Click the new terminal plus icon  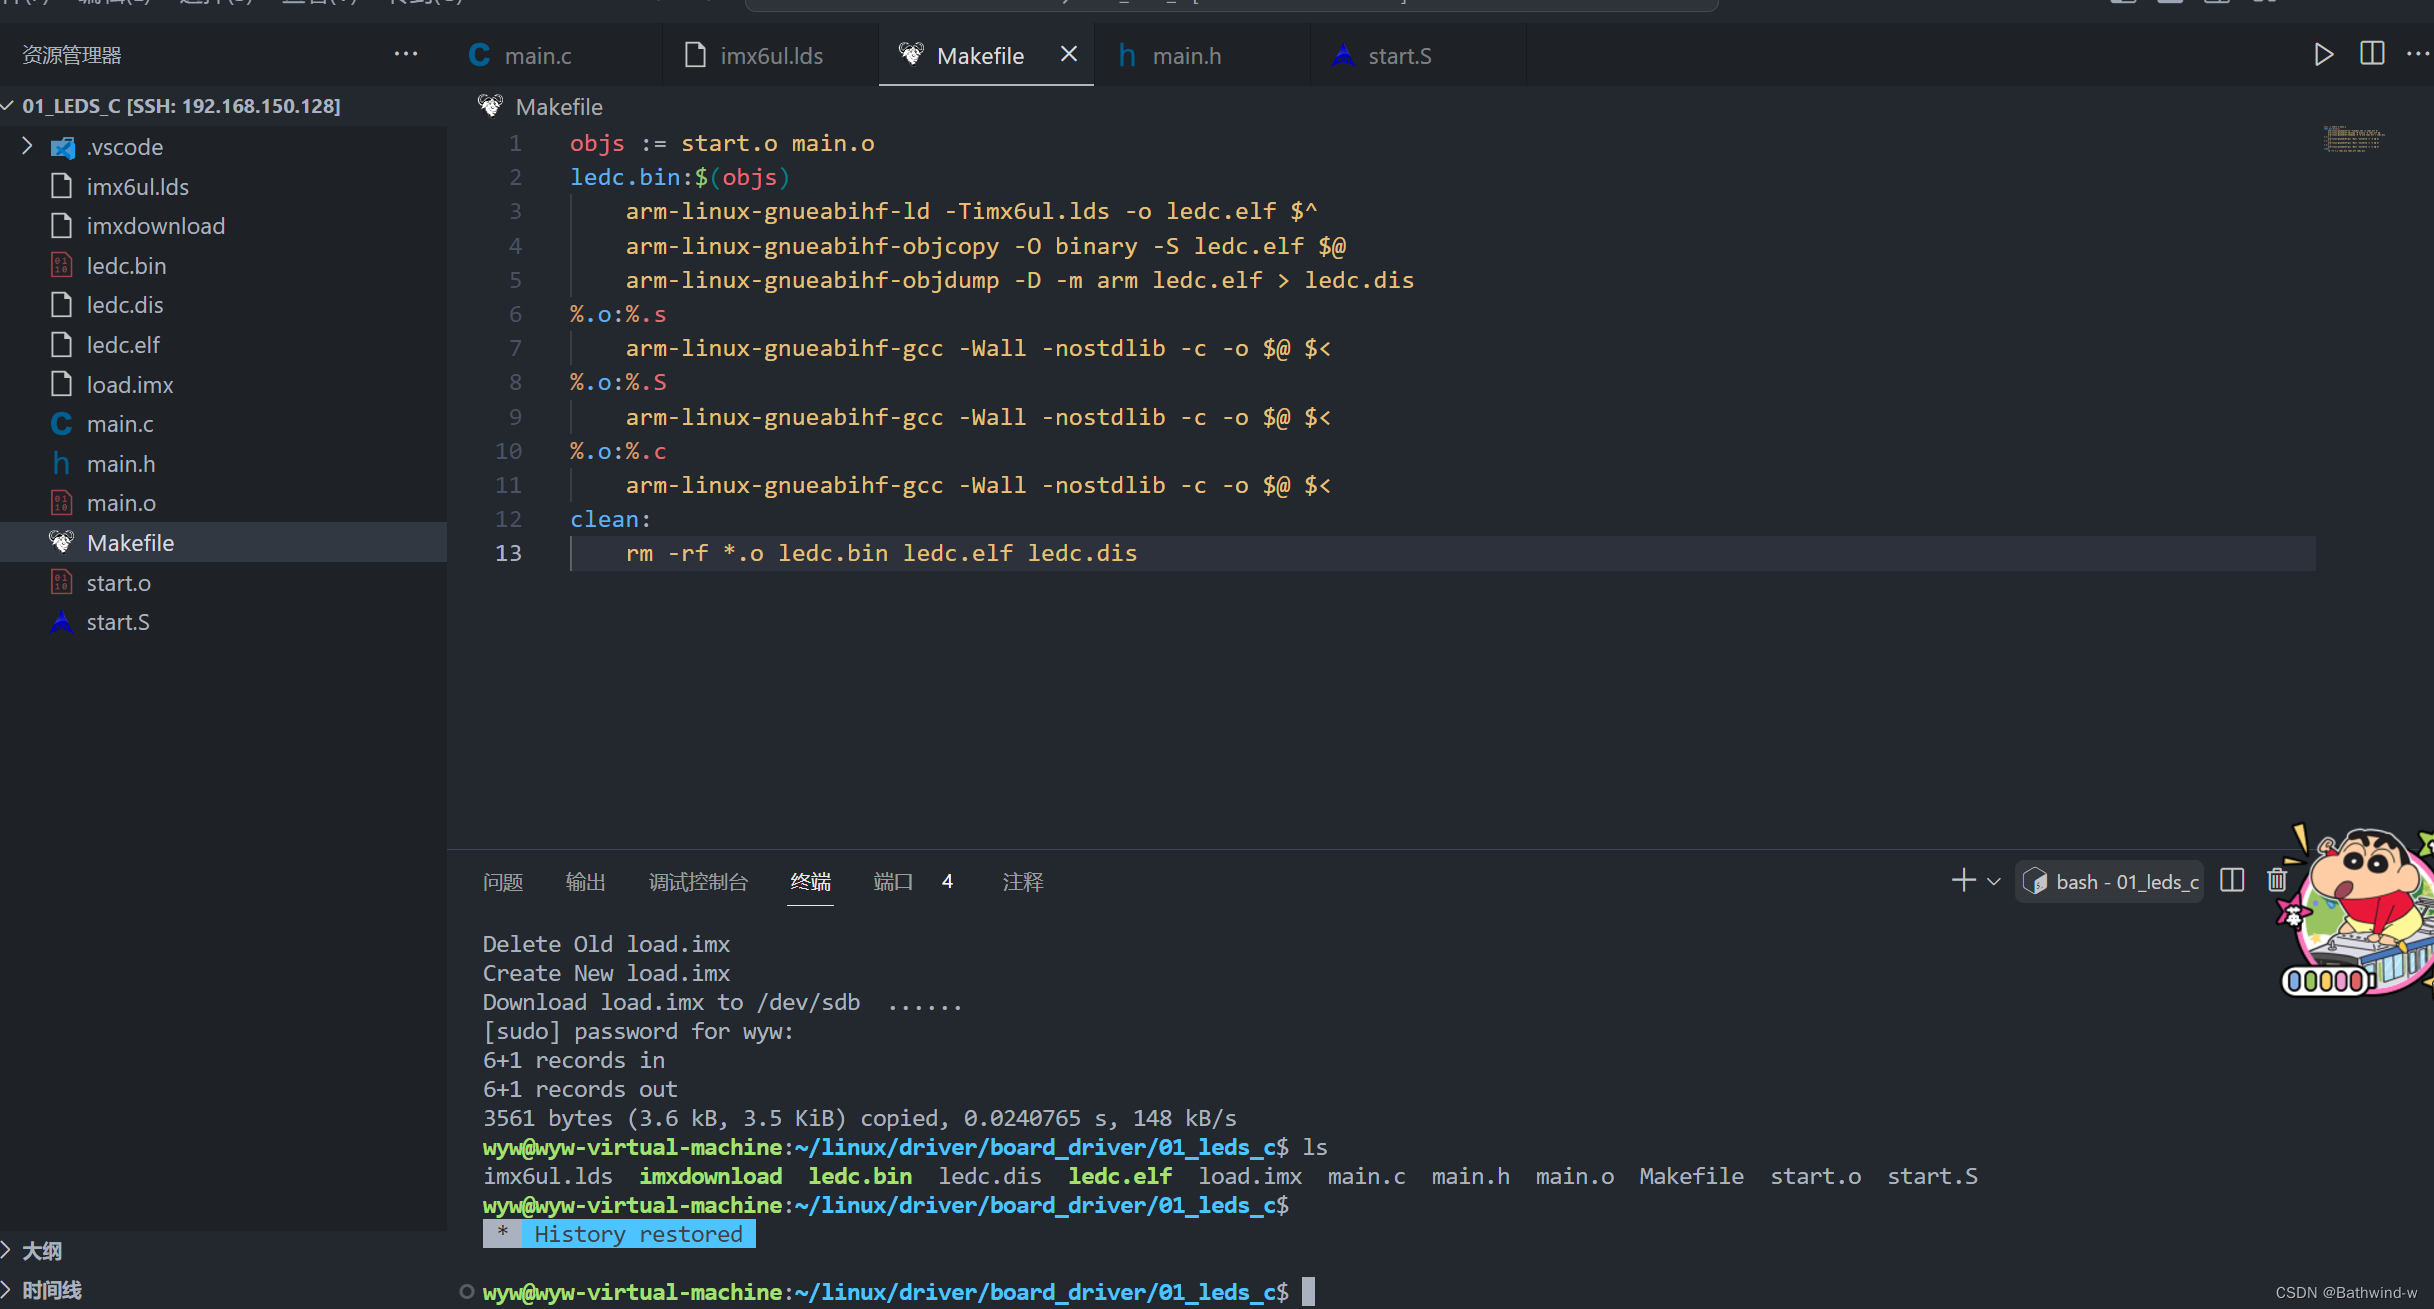click(1963, 880)
